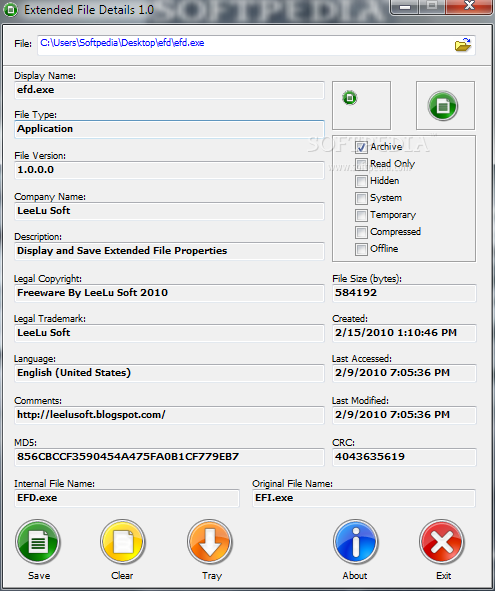Click the large file icon preview

coord(443,106)
